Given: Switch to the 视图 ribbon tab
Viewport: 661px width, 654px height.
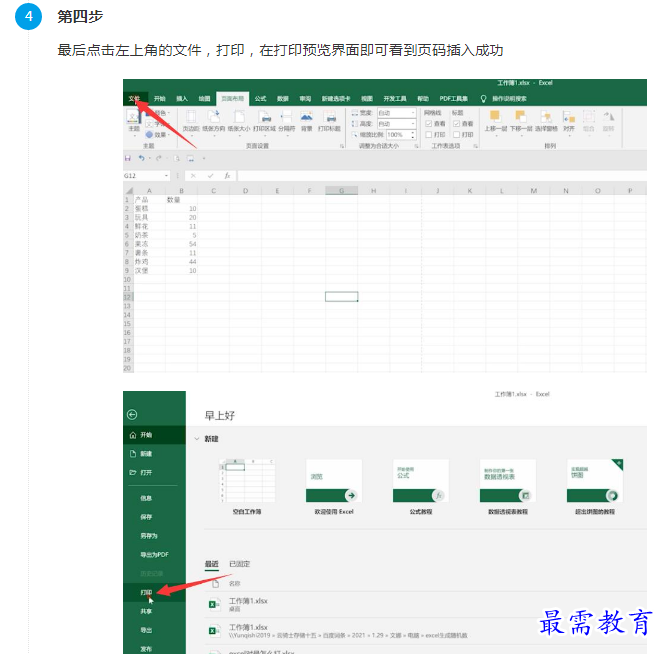Looking at the screenshot, I should point(367,99).
